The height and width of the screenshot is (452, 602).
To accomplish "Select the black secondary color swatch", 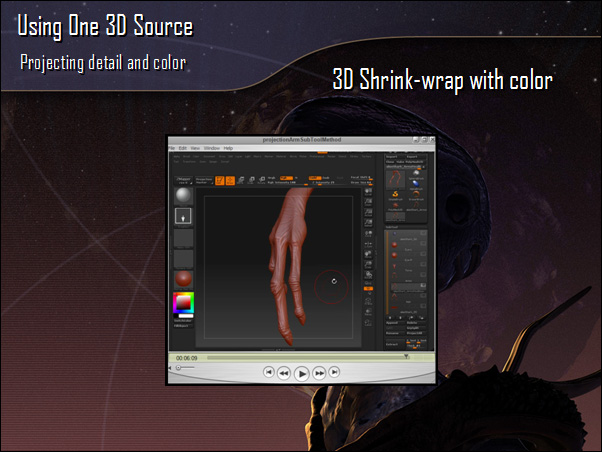I will pyautogui.click(x=176, y=316).
